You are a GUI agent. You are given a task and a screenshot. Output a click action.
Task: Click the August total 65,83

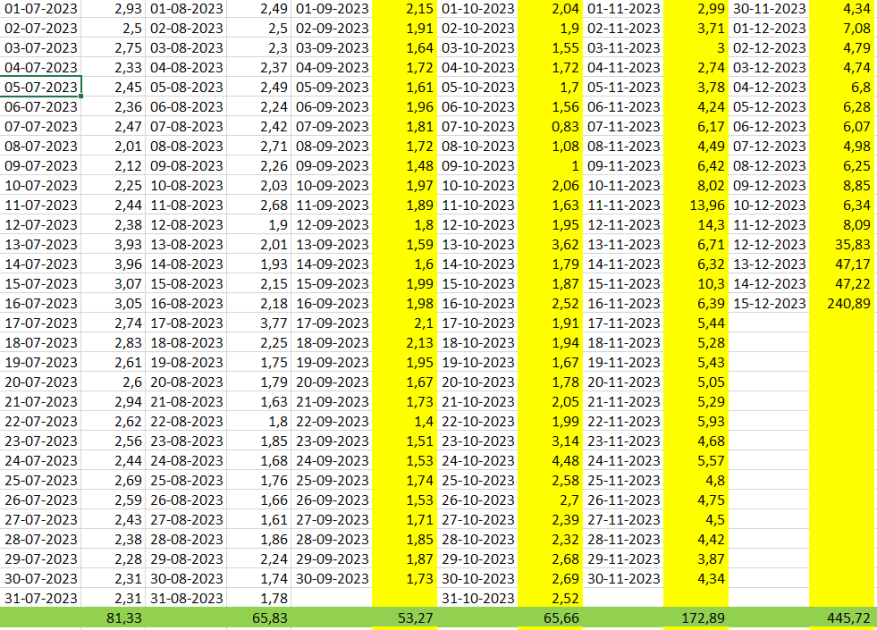270,618
